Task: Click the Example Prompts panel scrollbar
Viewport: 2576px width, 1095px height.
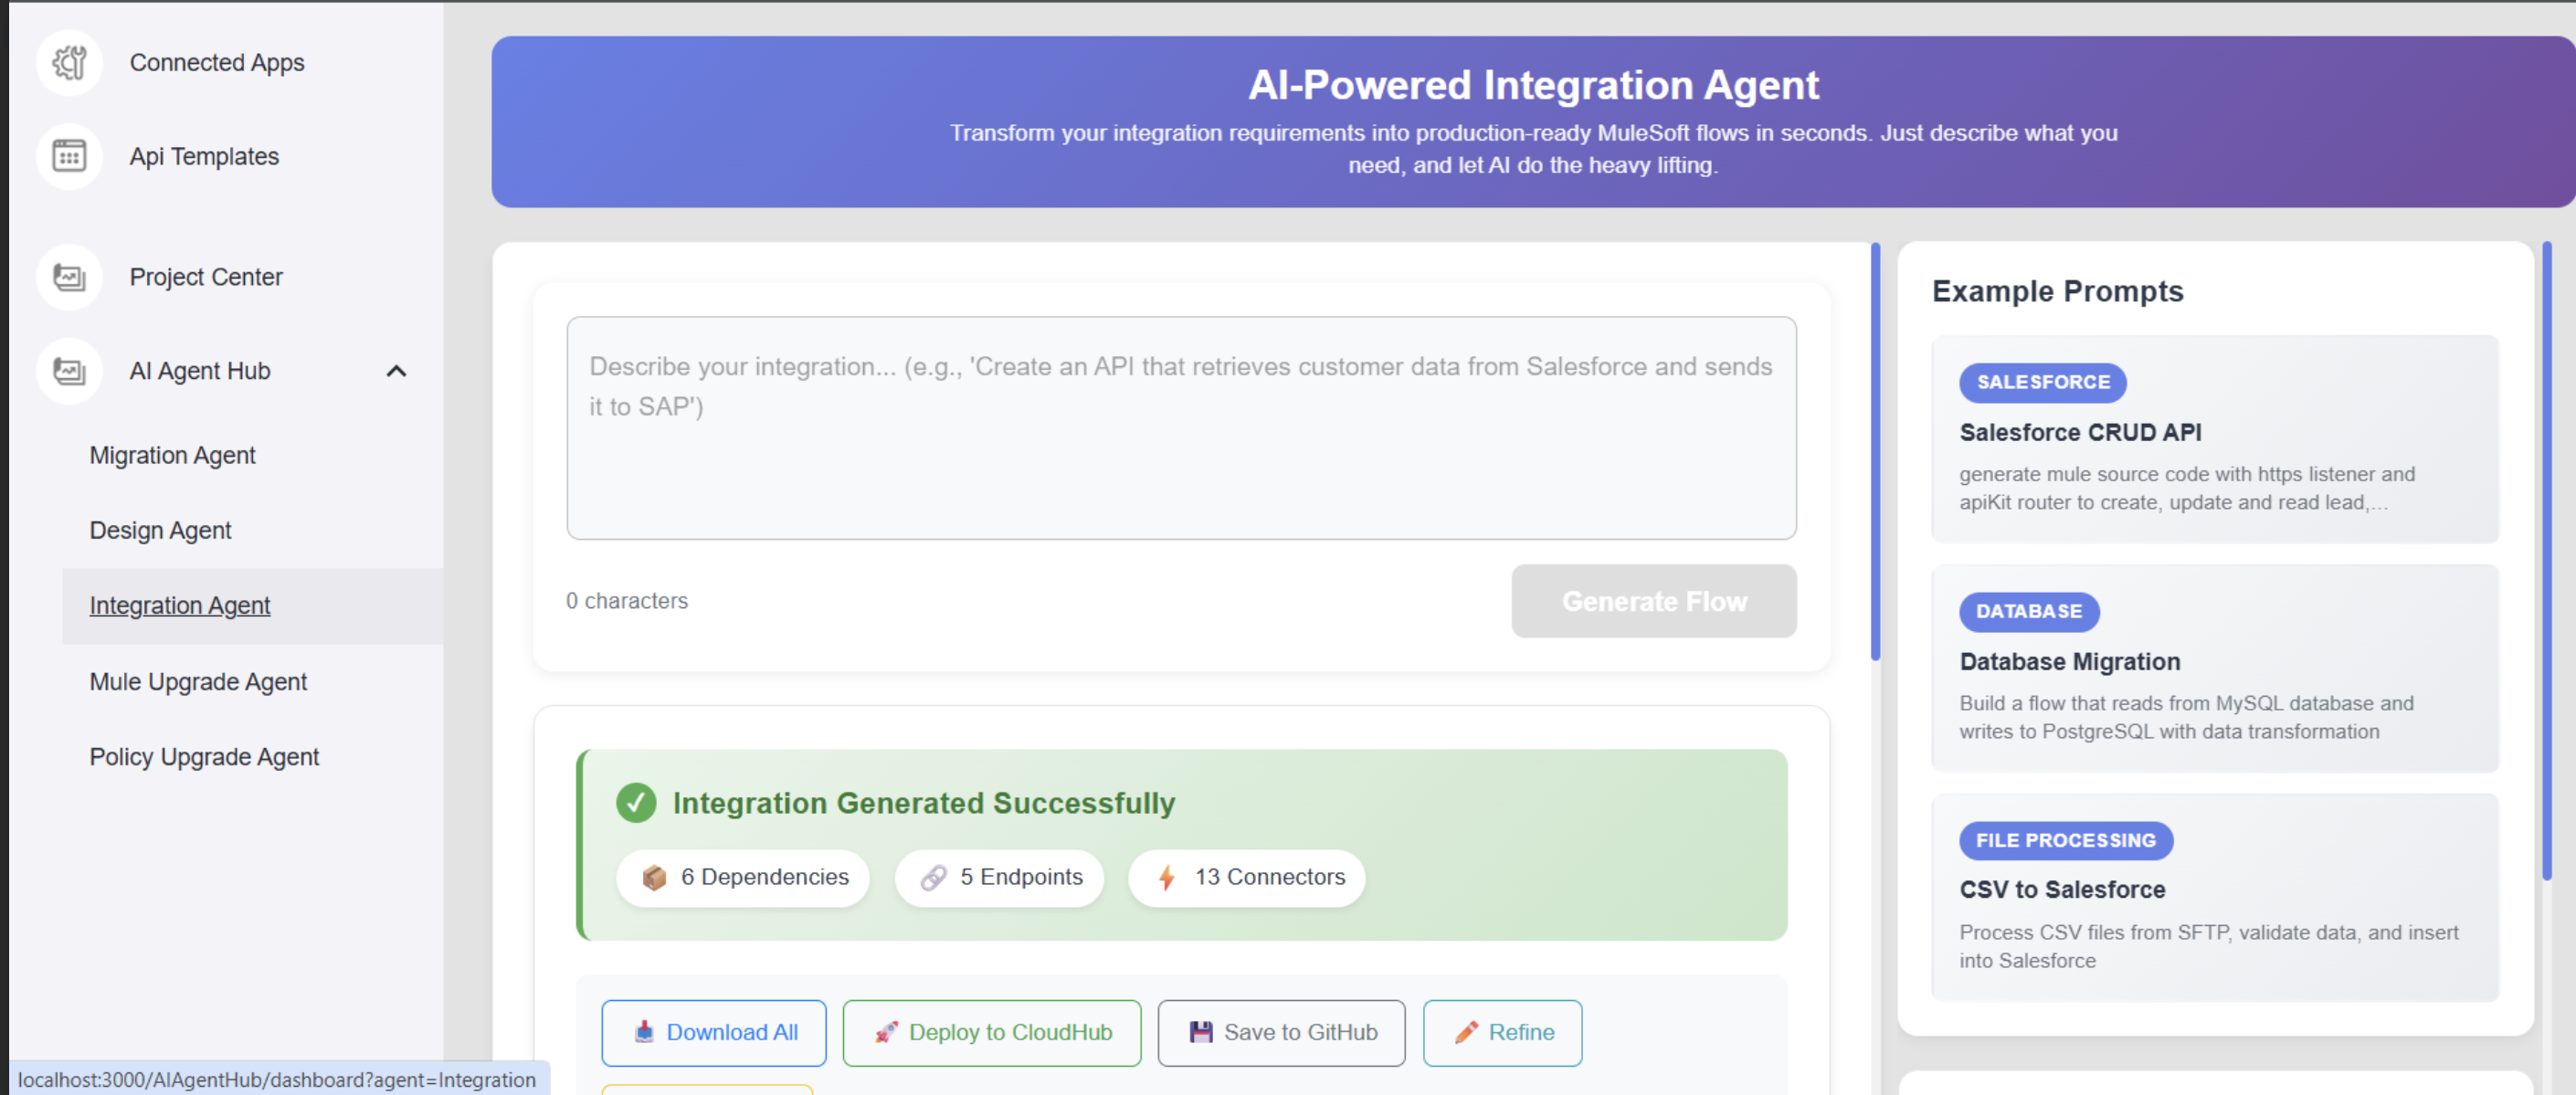Action: tap(2546, 560)
